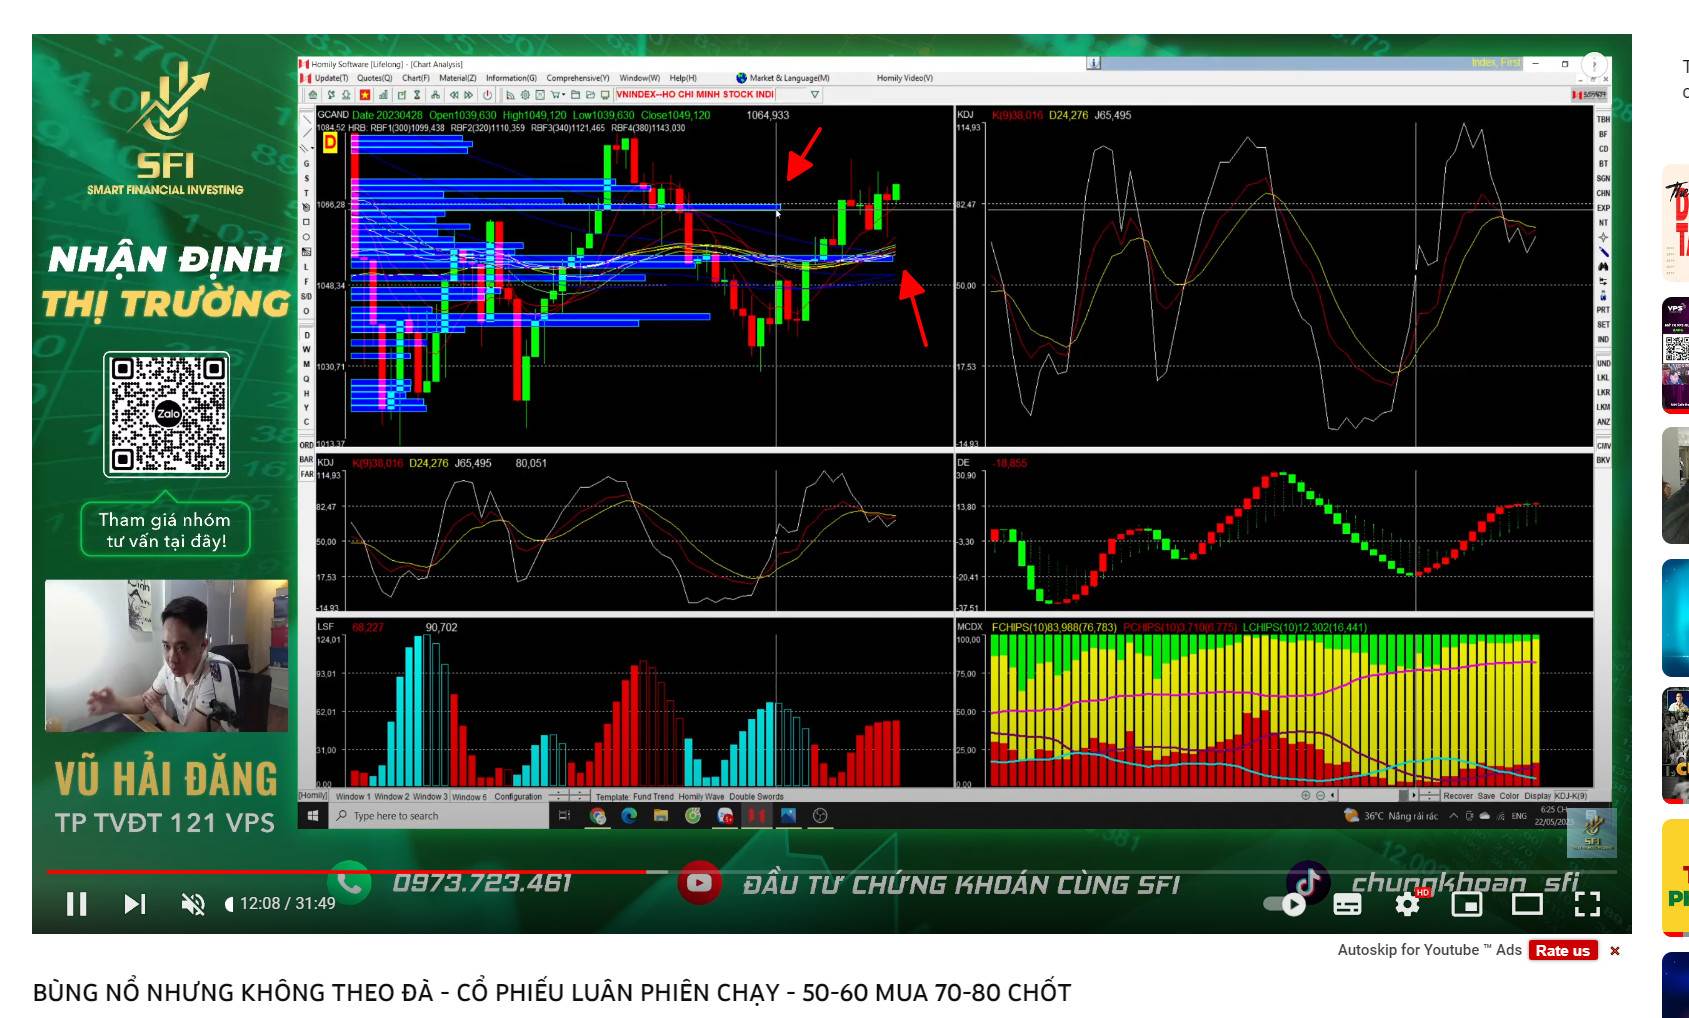Open YouTube player settings gear
Screen dimensions: 1689x1018
(1407, 904)
